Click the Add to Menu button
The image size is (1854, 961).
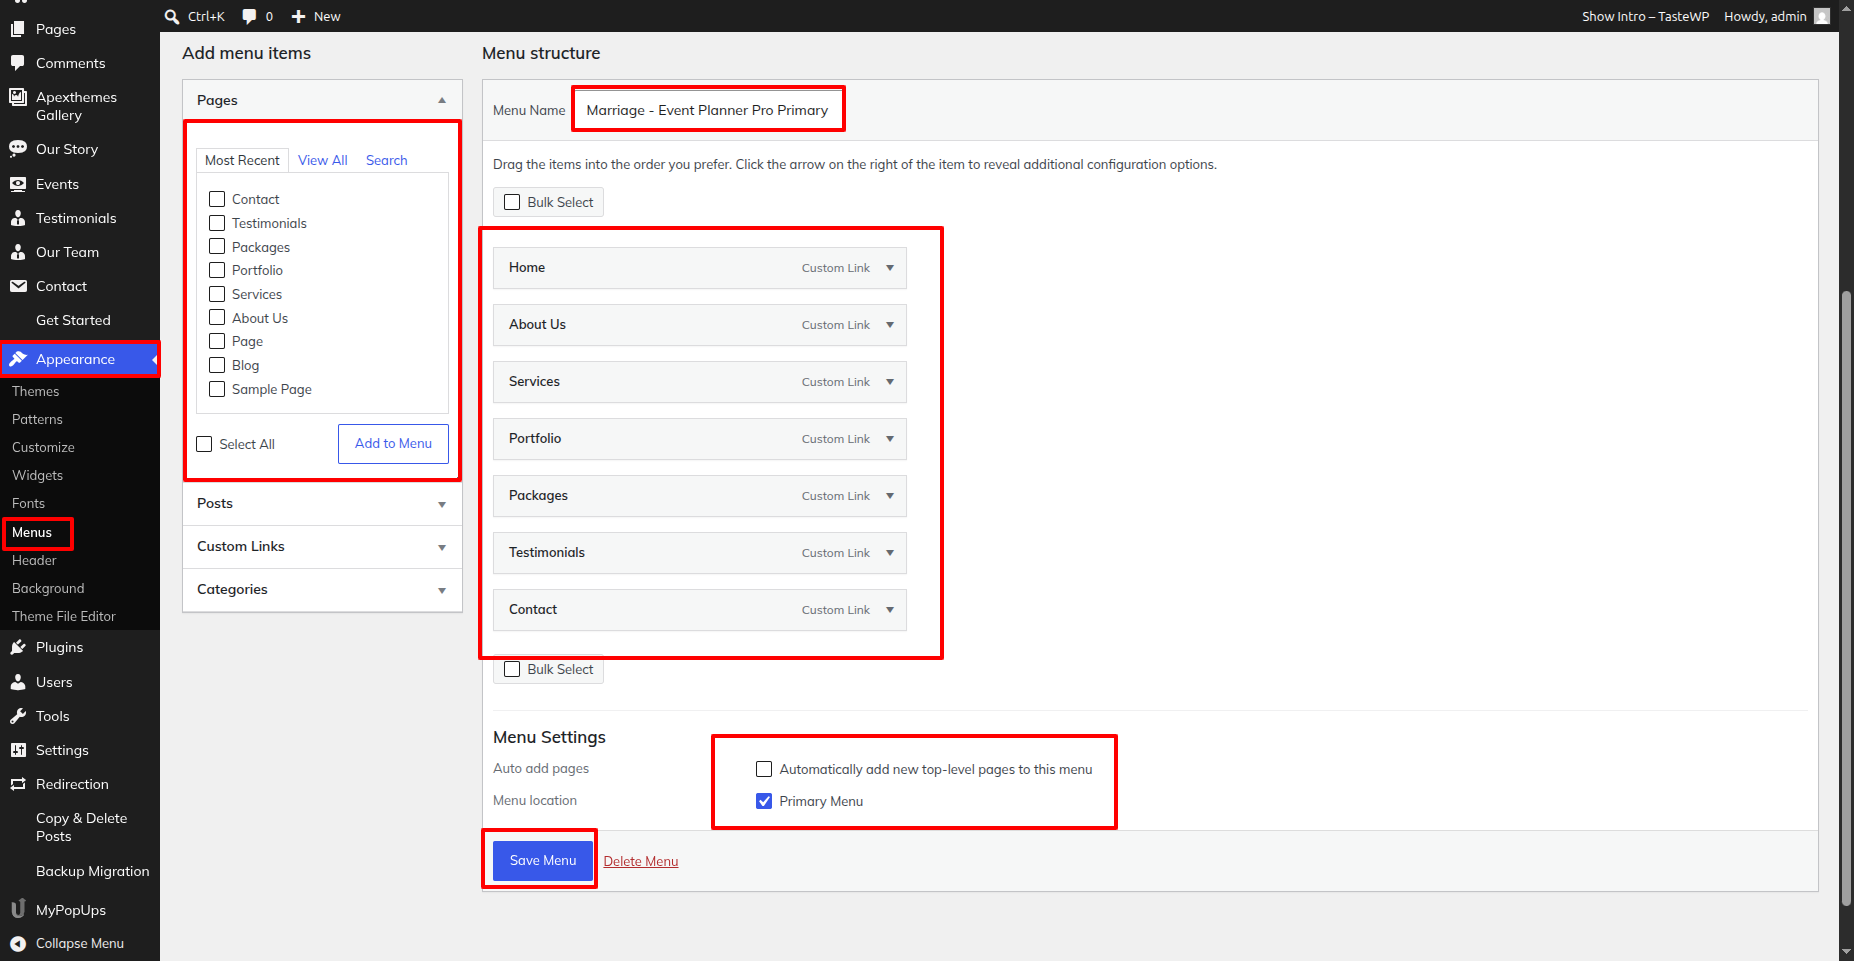[393, 444]
